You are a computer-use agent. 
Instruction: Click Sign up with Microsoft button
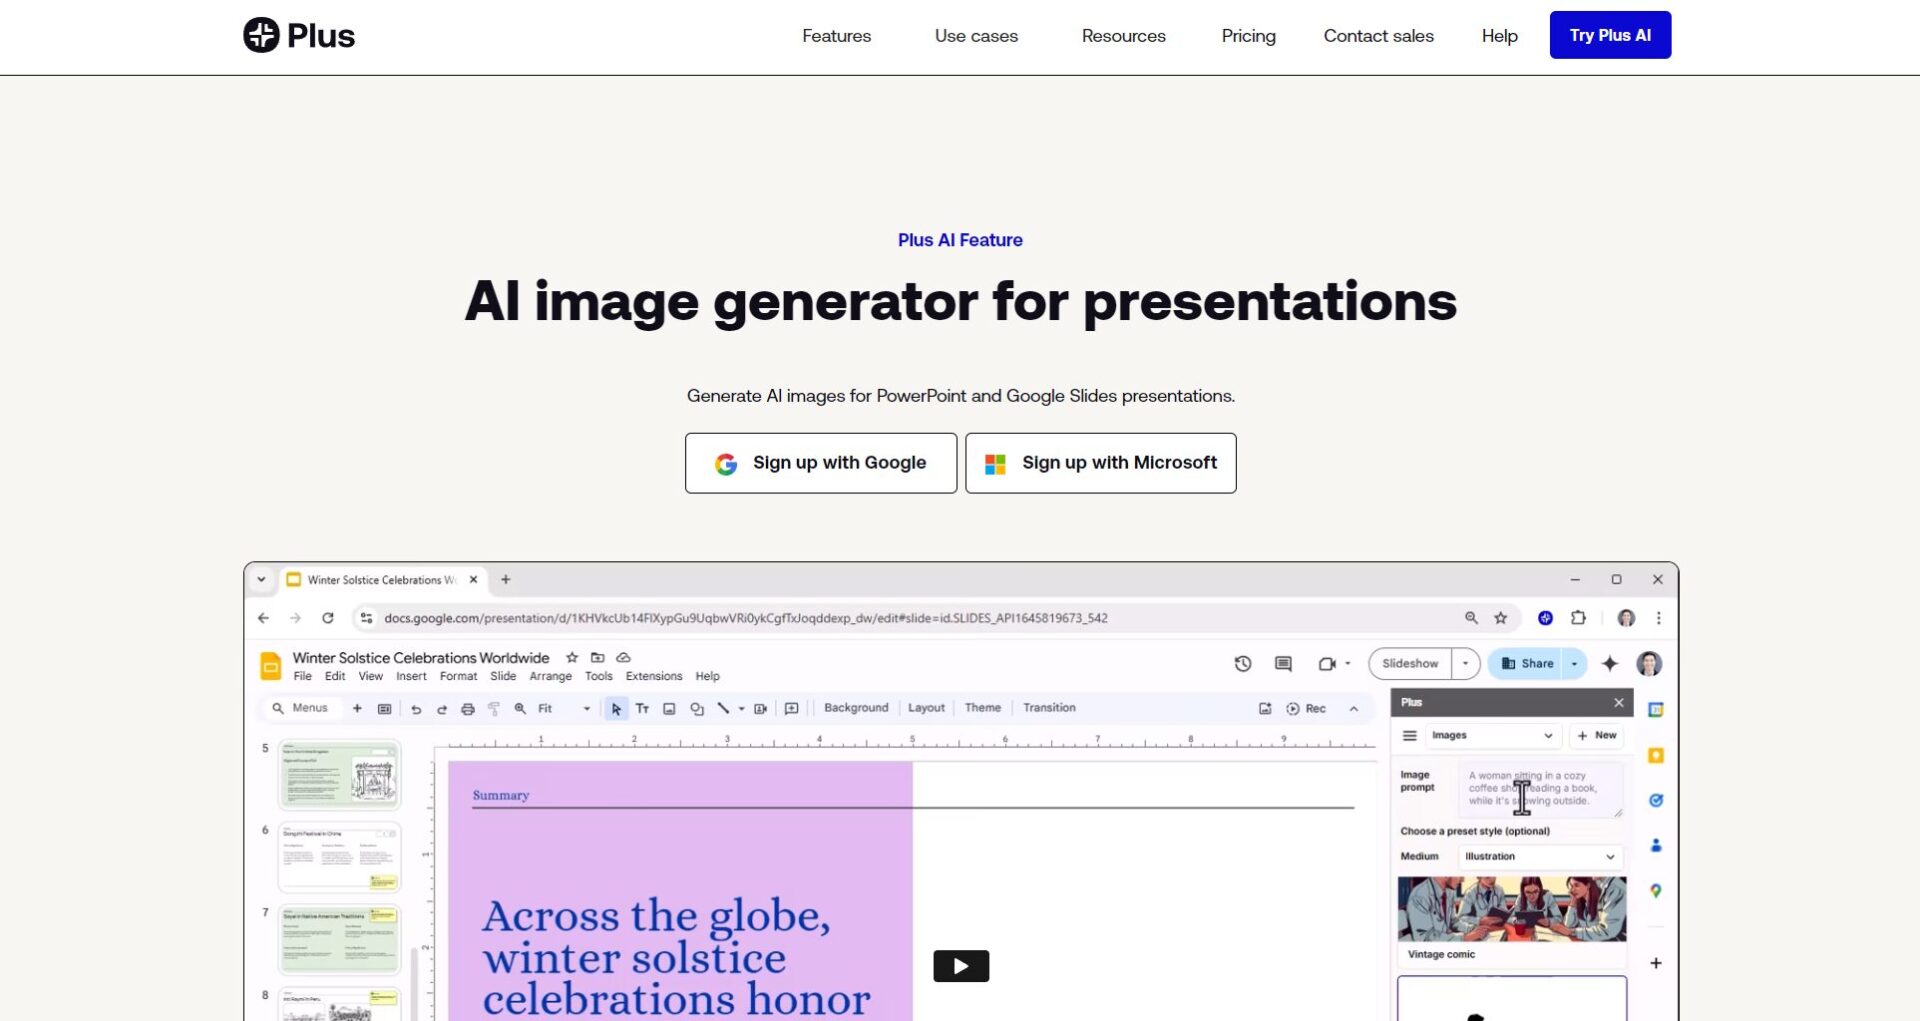(1100, 463)
